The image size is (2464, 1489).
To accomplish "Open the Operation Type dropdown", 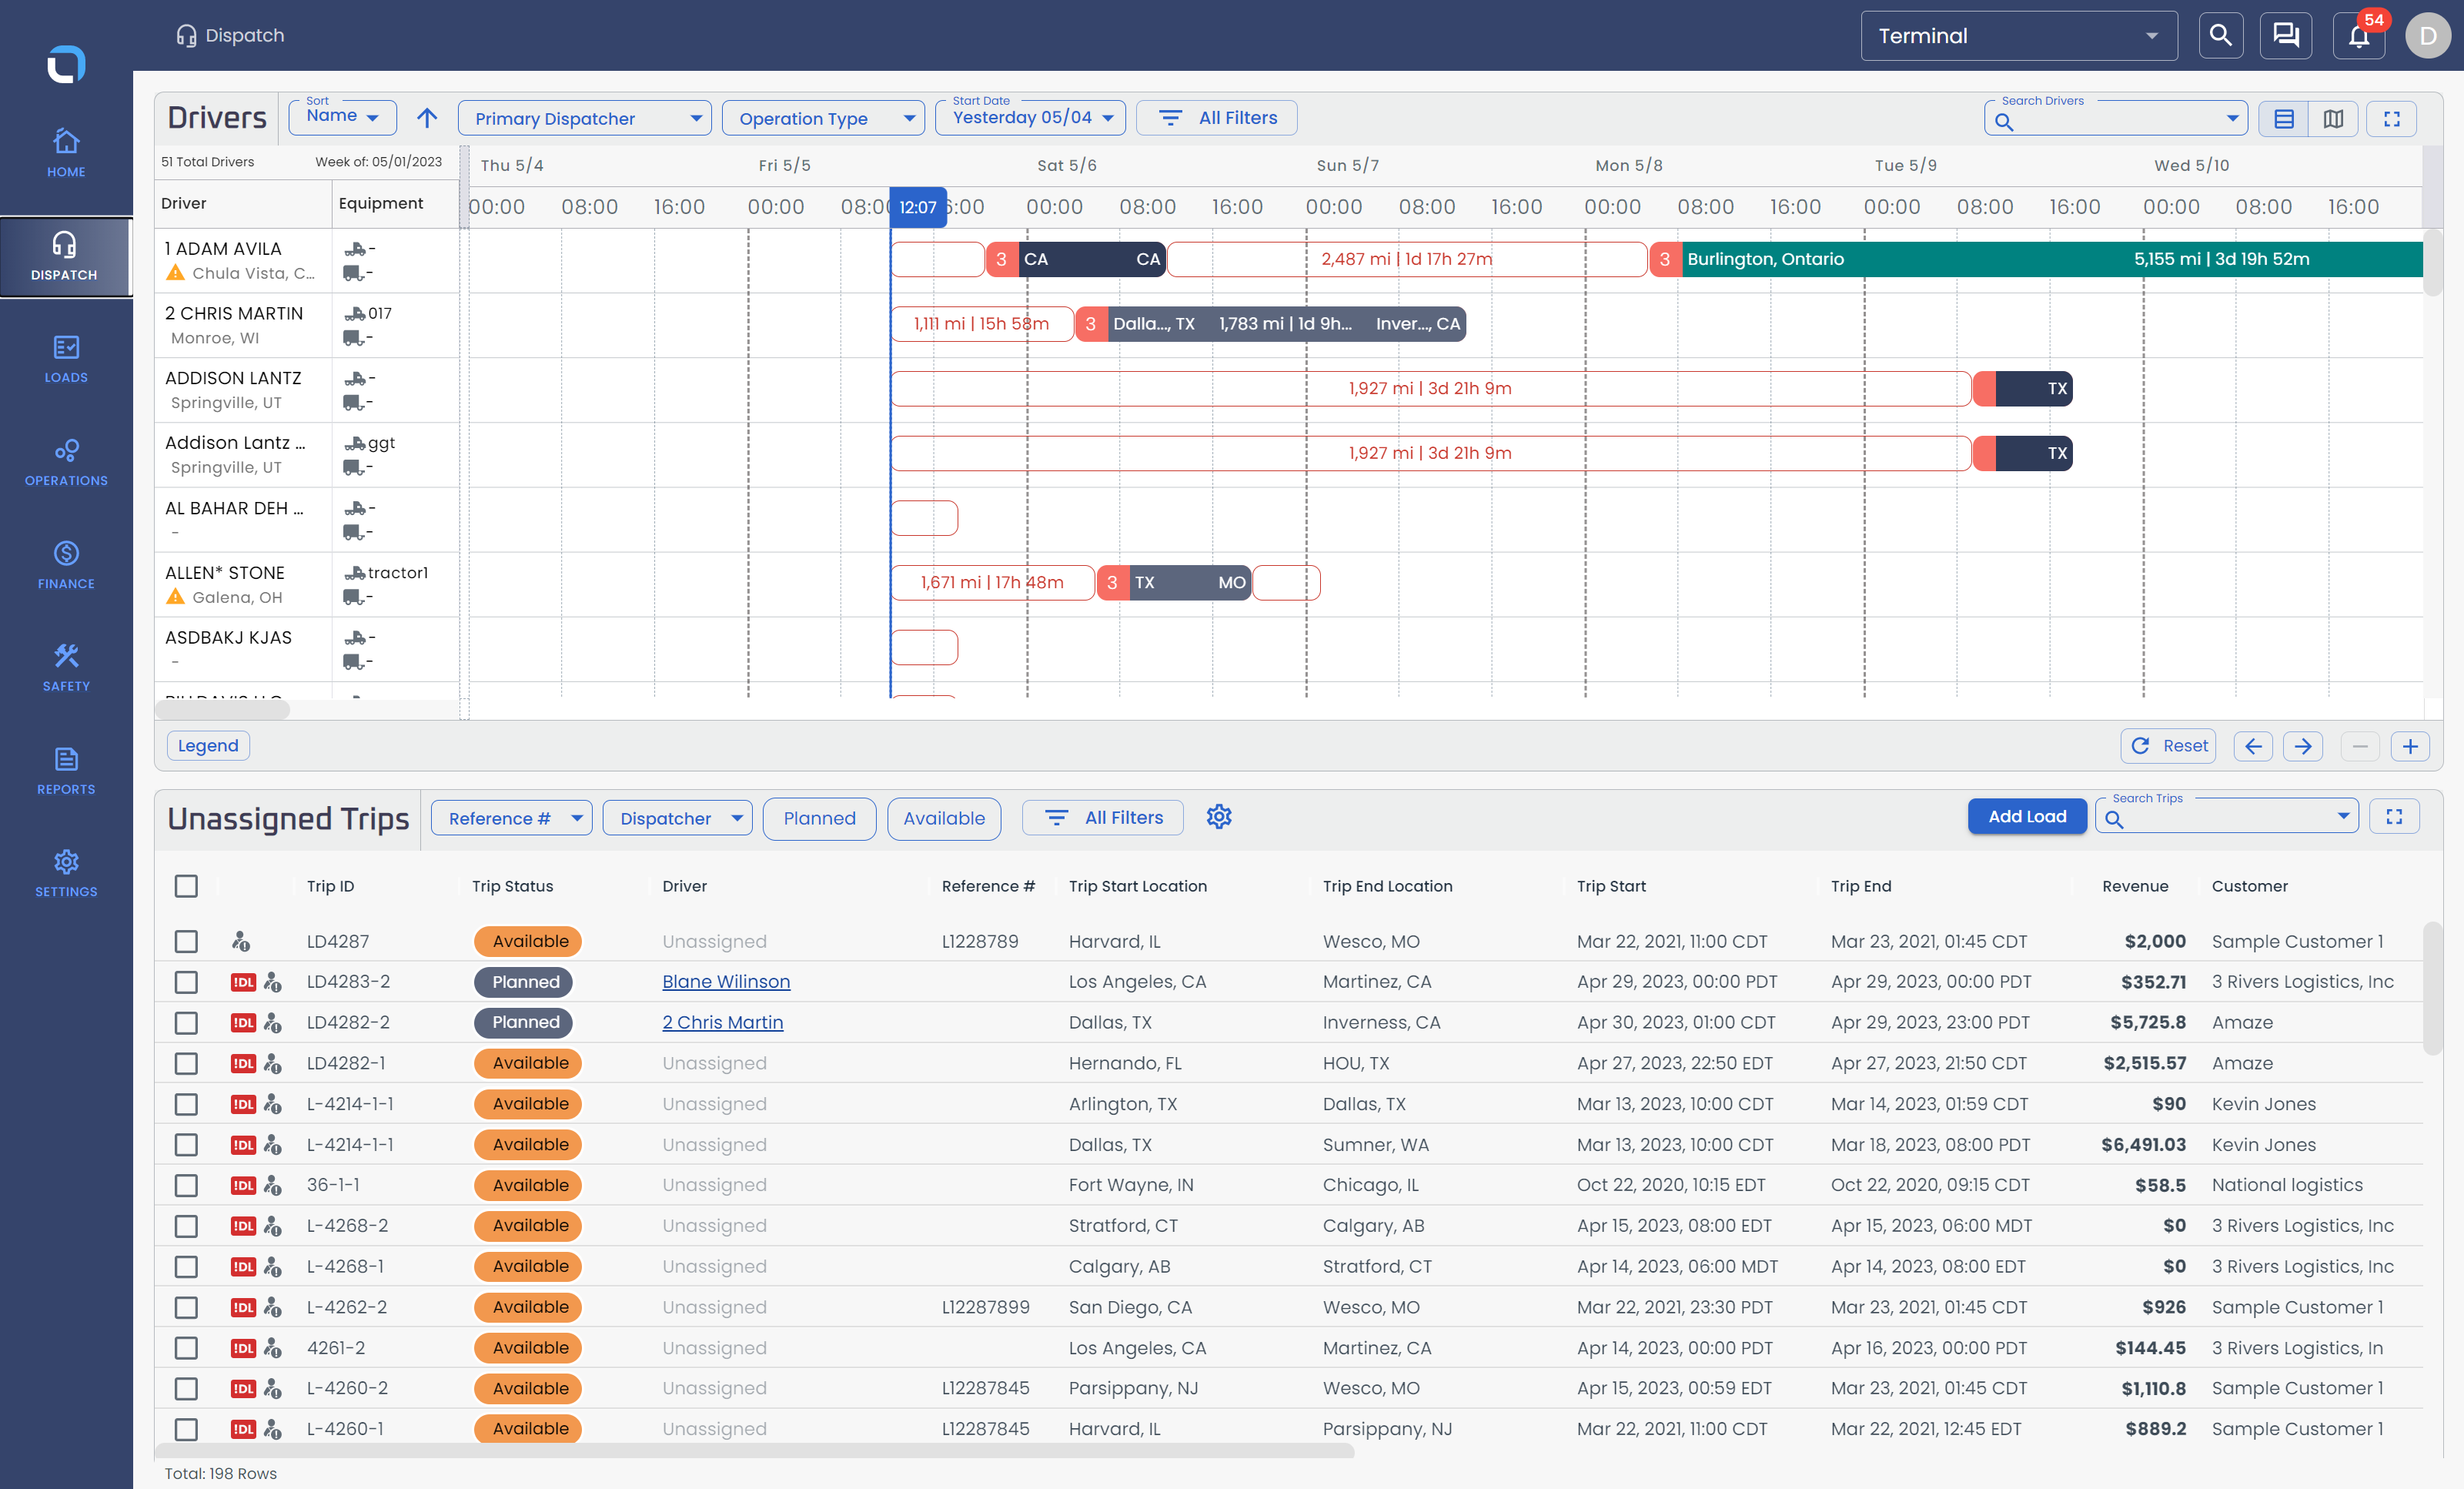I will (823, 118).
